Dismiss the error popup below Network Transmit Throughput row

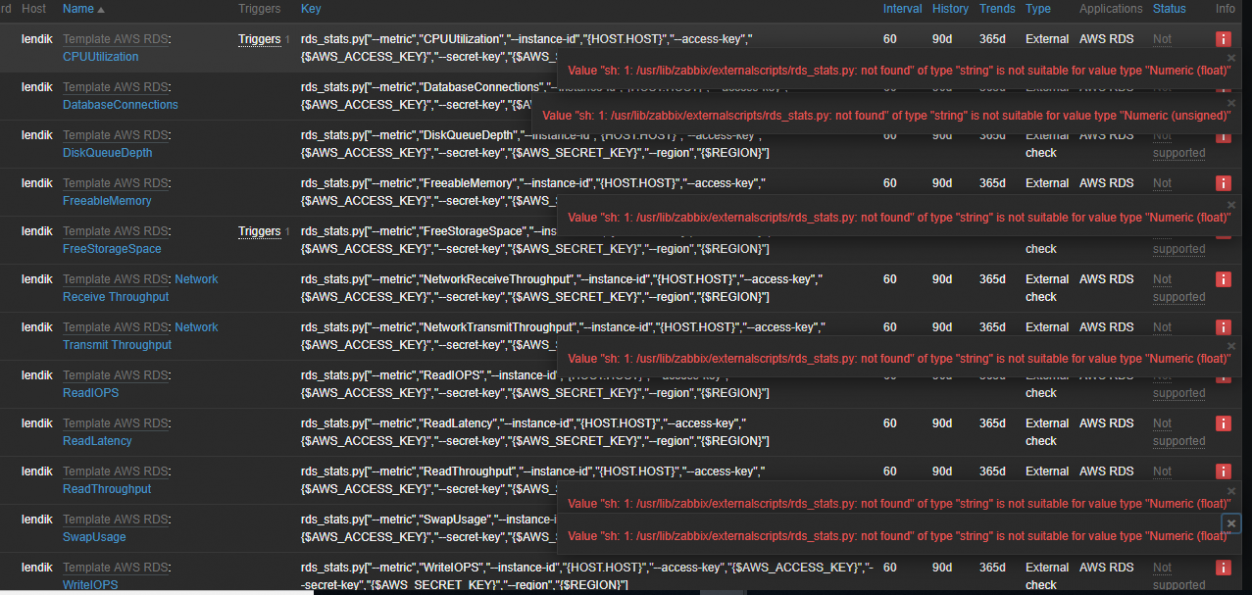(1231, 346)
